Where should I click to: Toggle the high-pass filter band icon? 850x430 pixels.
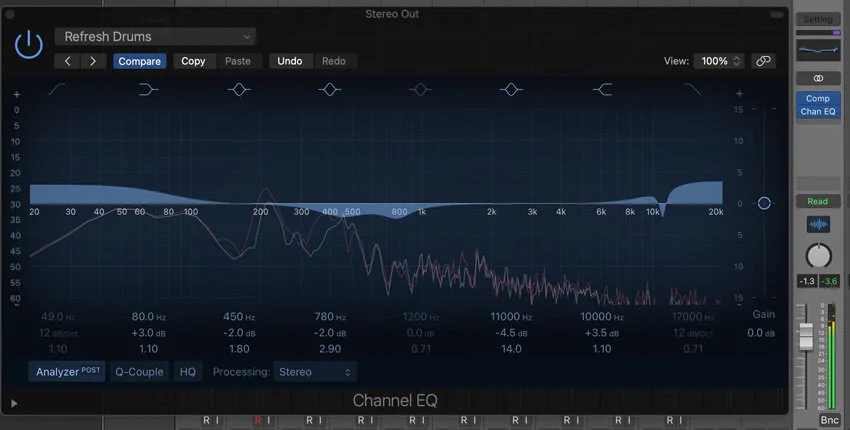coord(57,89)
